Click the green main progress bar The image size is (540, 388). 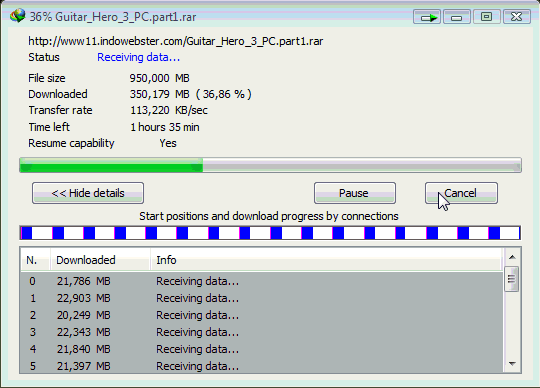pyautogui.click(x=270, y=165)
